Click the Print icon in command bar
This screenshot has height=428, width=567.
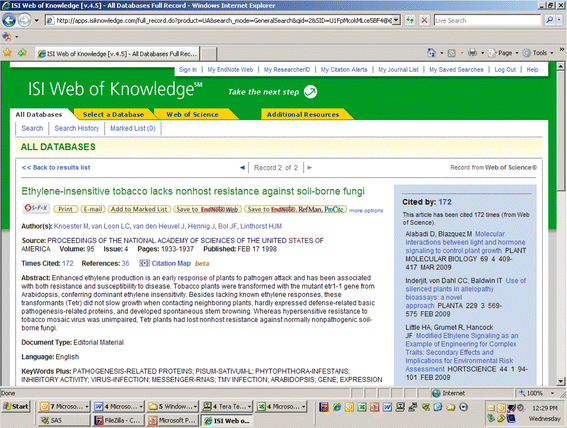point(473,53)
